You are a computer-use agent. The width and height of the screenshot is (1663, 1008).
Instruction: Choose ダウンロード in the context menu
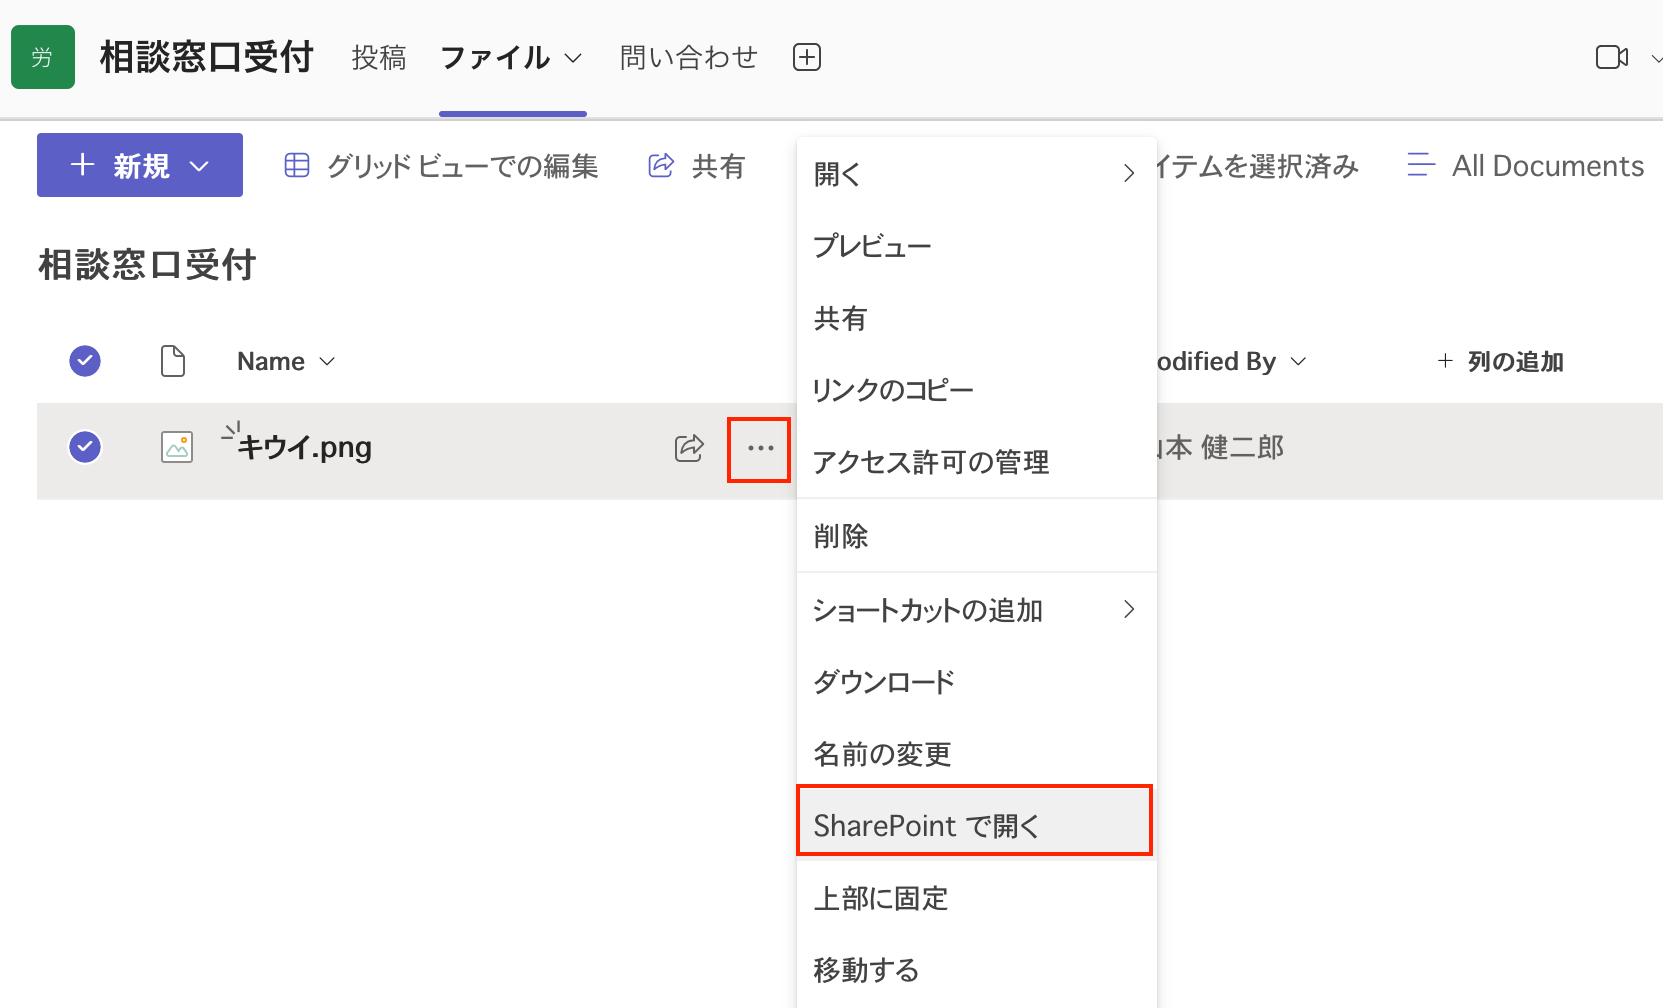pyautogui.click(x=976, y=682)
